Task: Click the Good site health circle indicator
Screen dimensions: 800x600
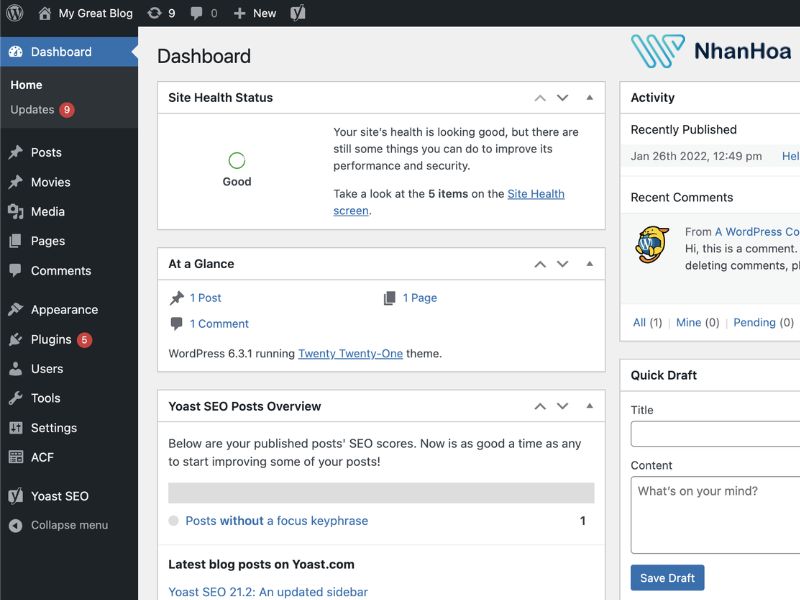Action: [237, 161]
